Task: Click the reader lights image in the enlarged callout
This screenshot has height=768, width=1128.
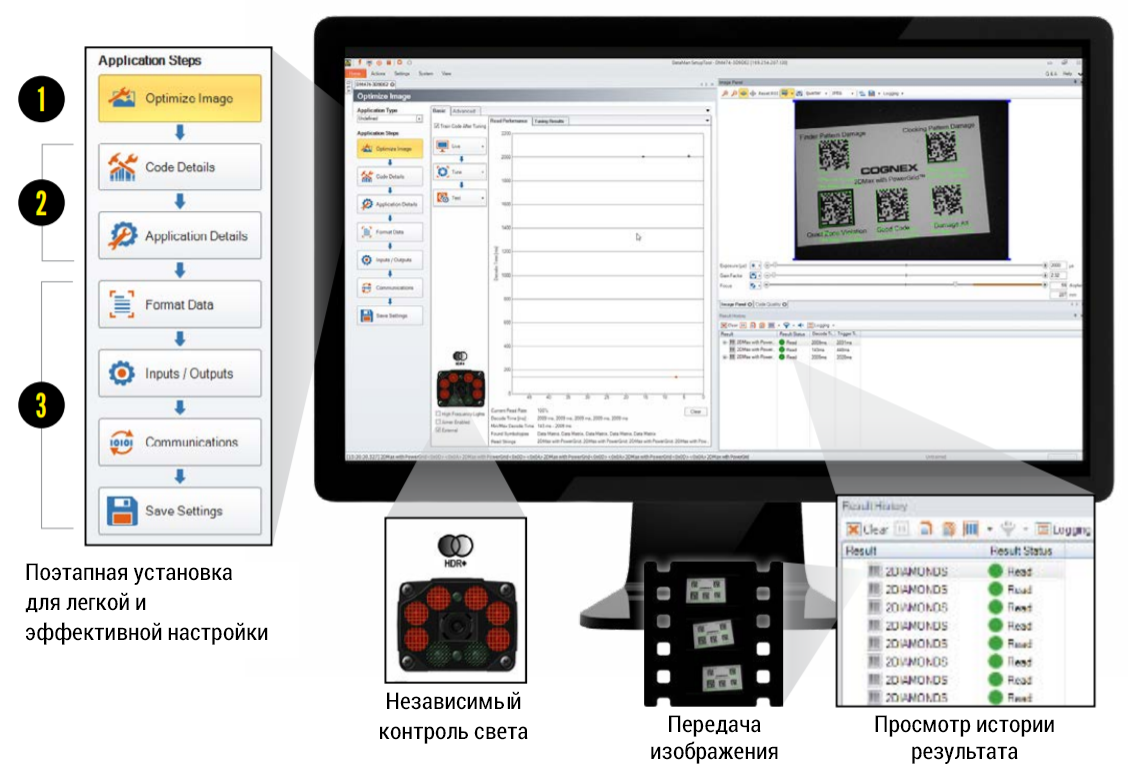Action: pos(456,625)
